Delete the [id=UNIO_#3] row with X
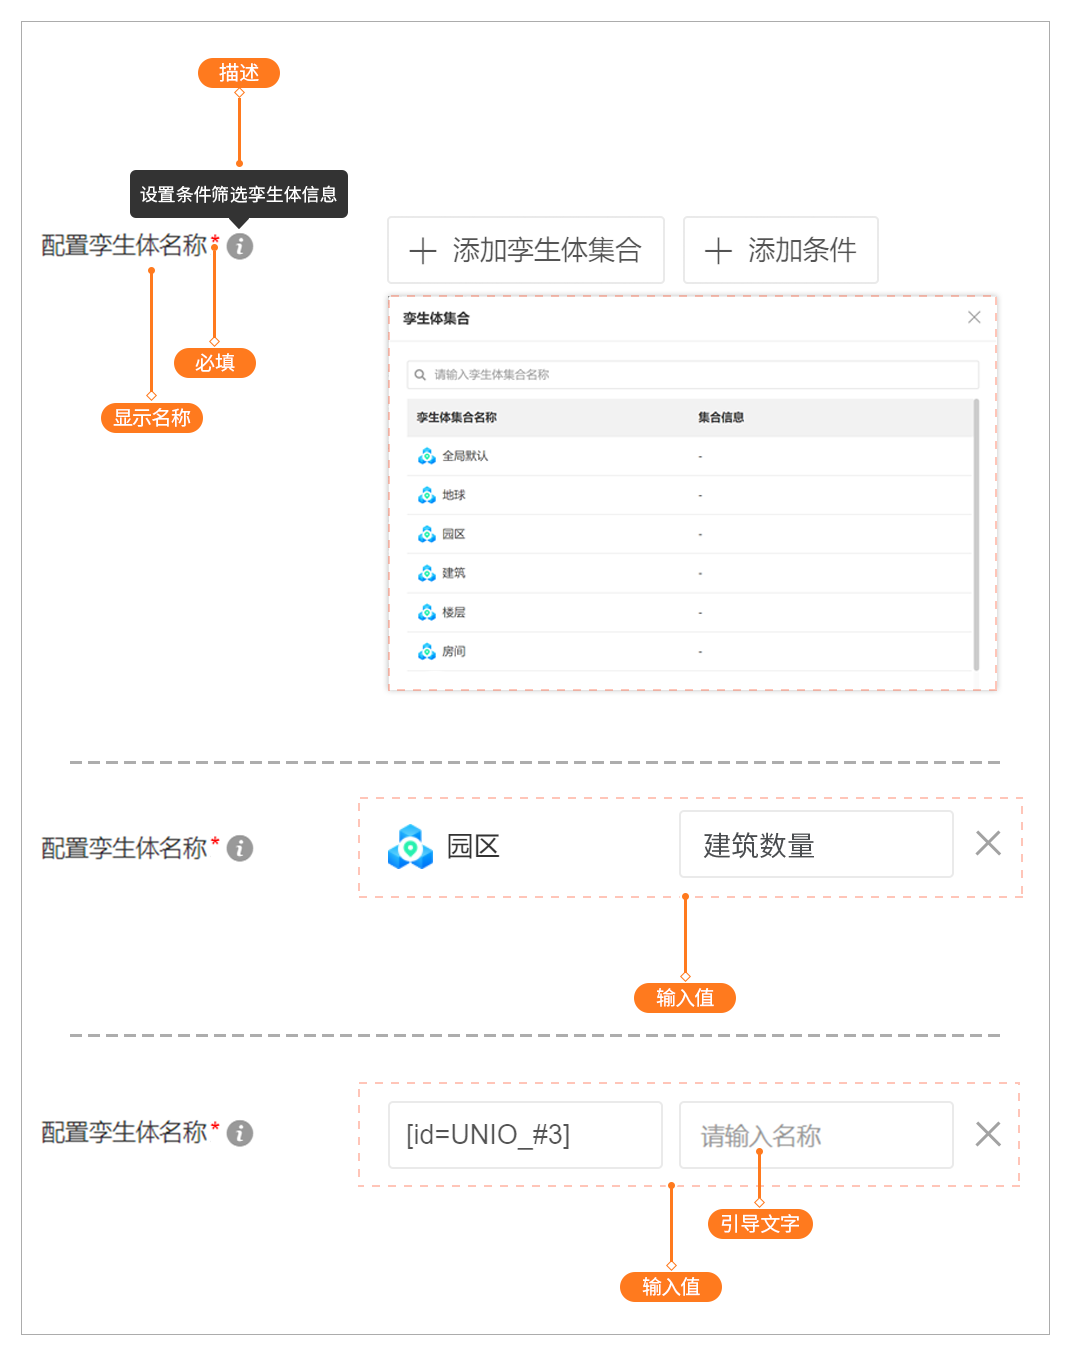1070x1354 pixels. (988, 1134)
